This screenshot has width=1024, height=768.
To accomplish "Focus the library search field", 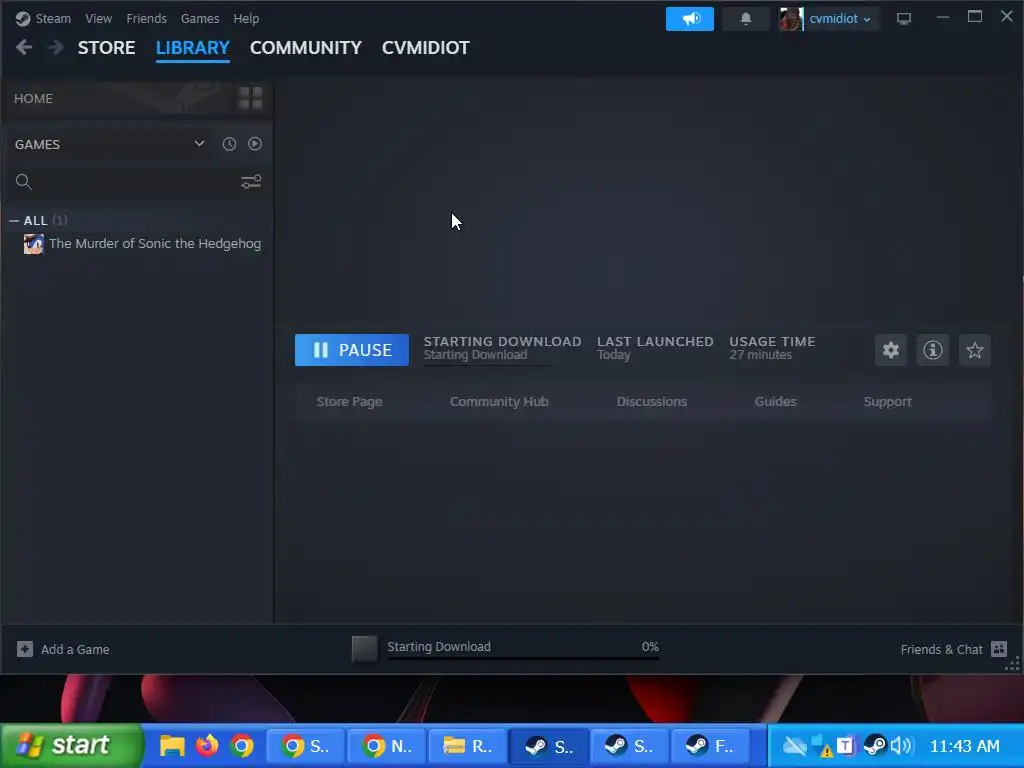I will (x=136, y=182).
